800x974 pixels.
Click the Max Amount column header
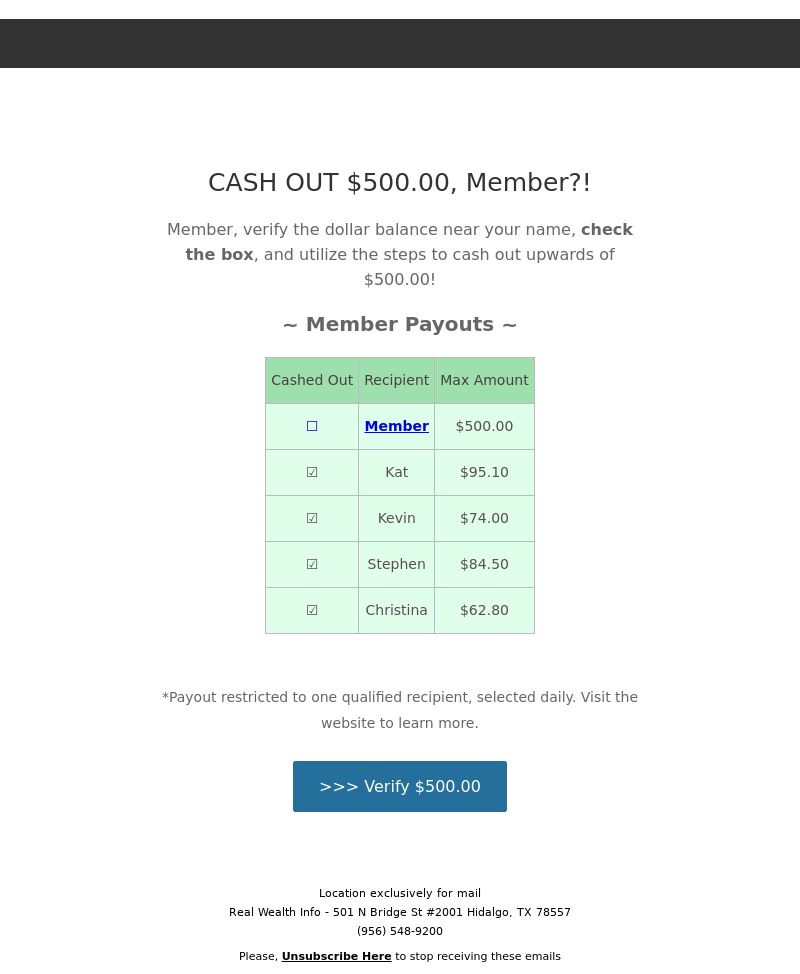point(484,380)
